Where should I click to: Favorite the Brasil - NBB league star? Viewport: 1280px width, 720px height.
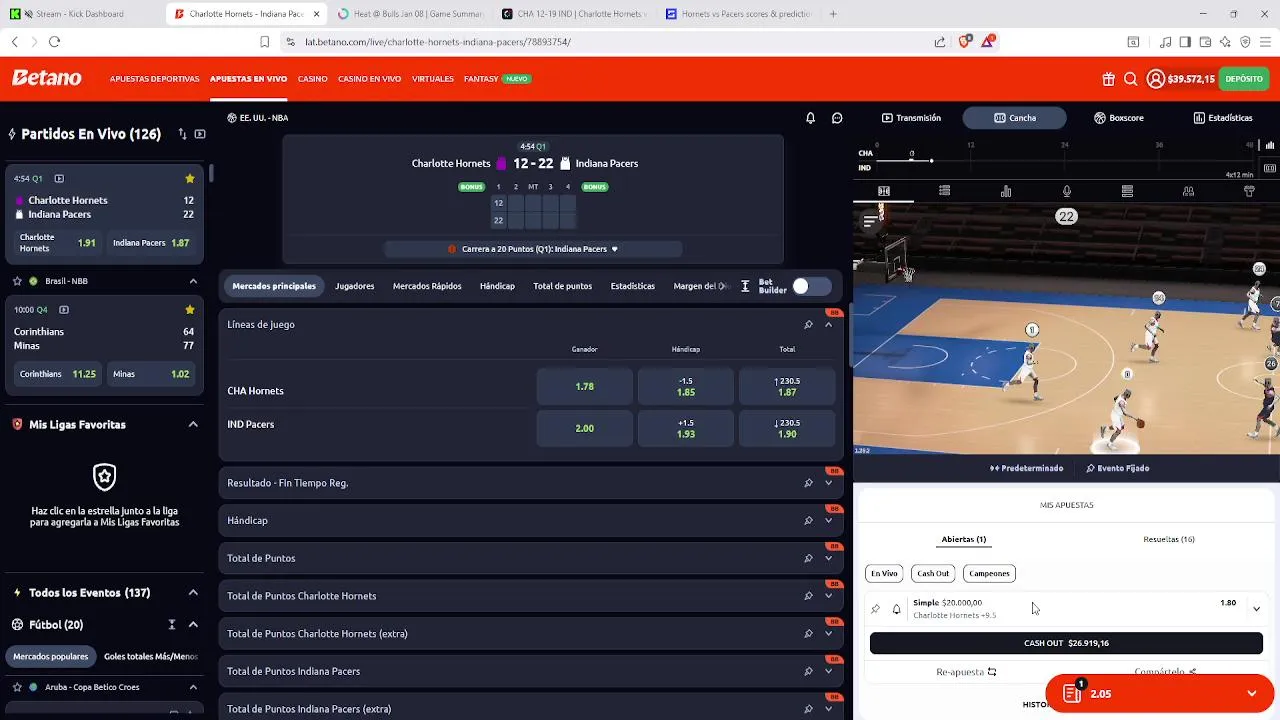tap(17, 281)
